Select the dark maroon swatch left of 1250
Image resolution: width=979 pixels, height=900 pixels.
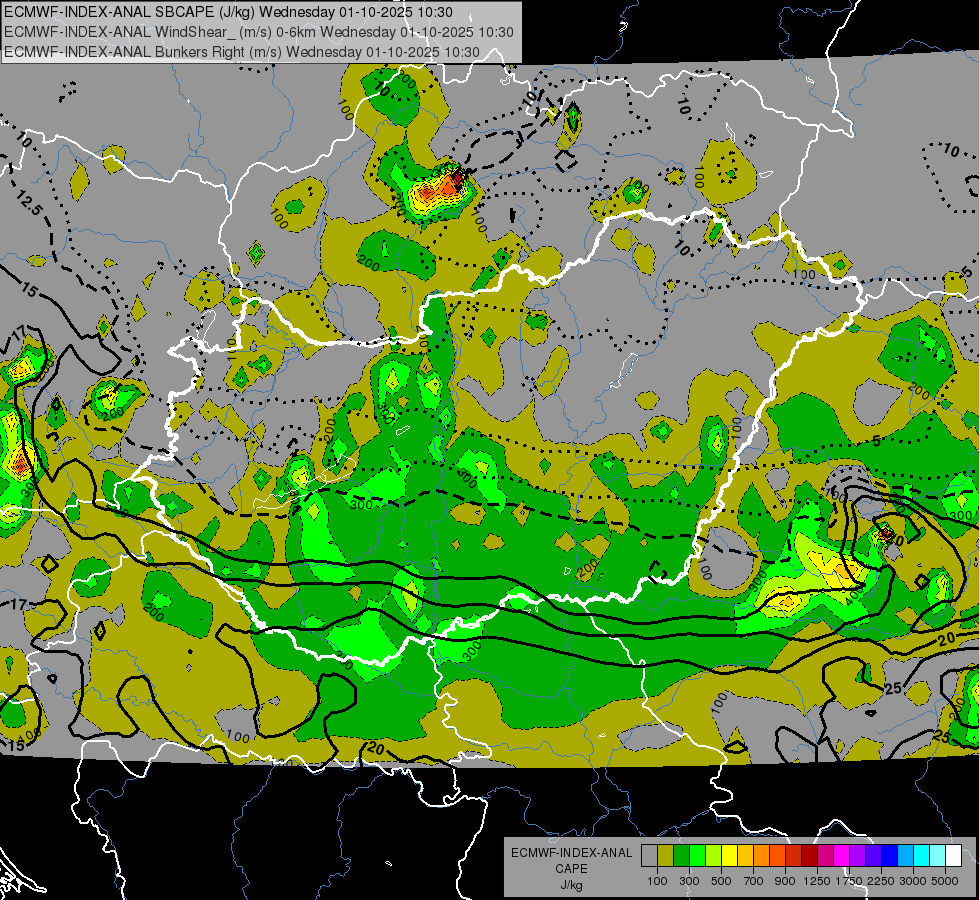809,856
